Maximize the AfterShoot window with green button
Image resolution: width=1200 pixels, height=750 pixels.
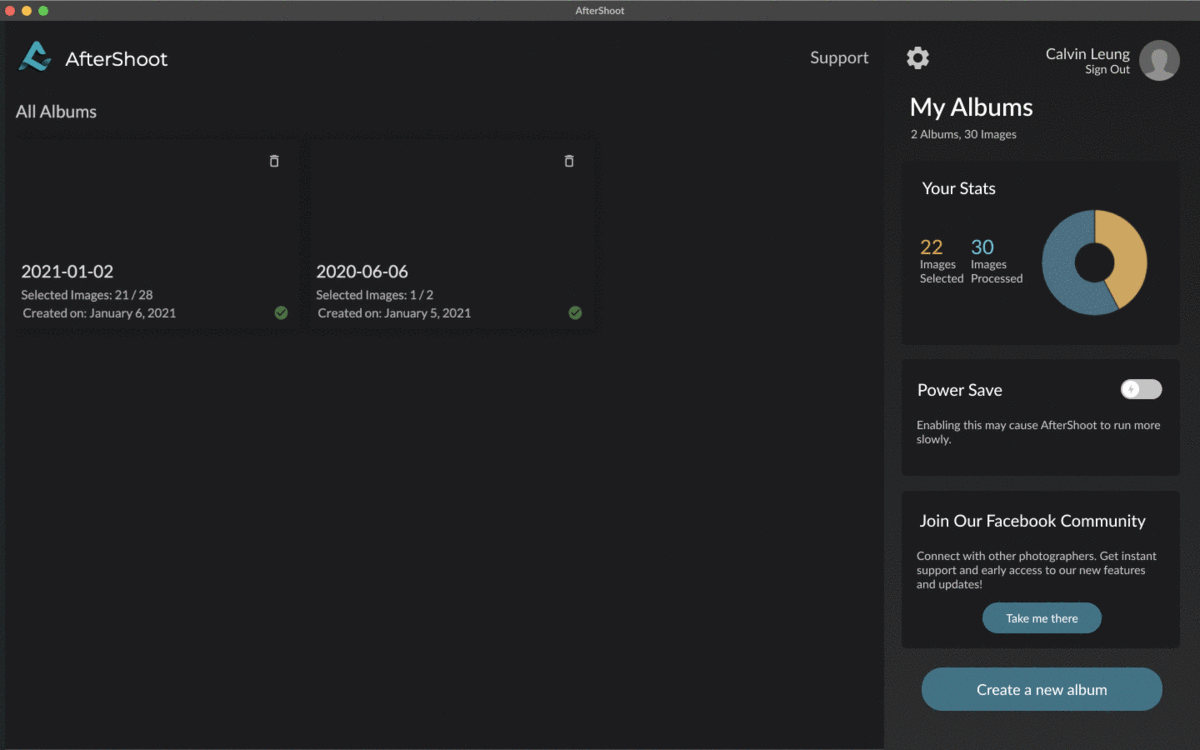(x=43, y=10)
